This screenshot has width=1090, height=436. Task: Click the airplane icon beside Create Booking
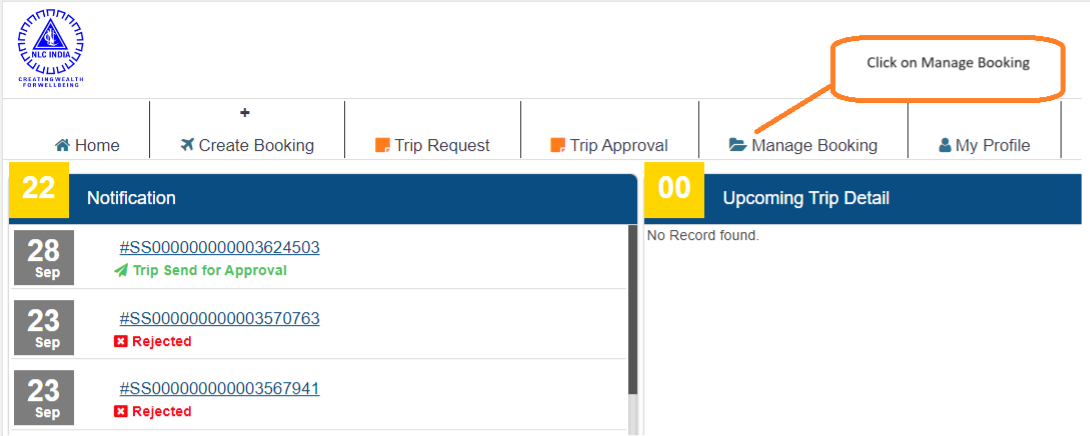pos(187,145)
